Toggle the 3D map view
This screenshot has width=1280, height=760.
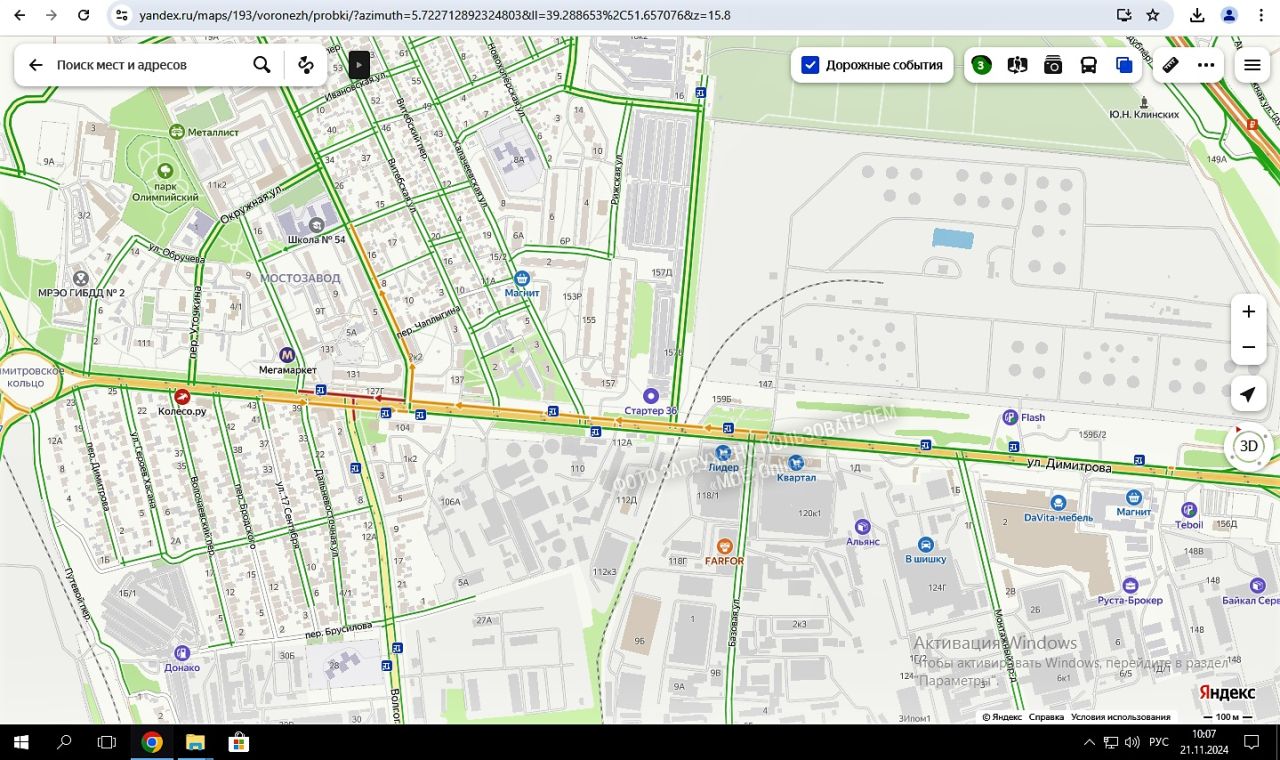(1248, 446)
